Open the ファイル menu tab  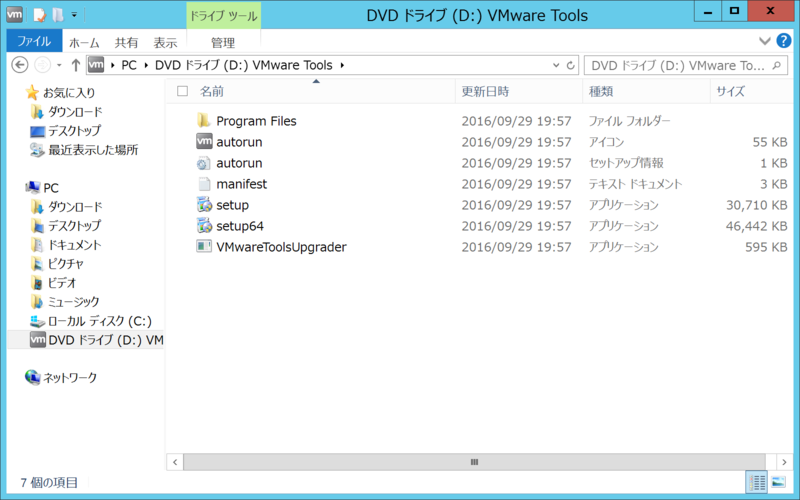tap(34, 41)
